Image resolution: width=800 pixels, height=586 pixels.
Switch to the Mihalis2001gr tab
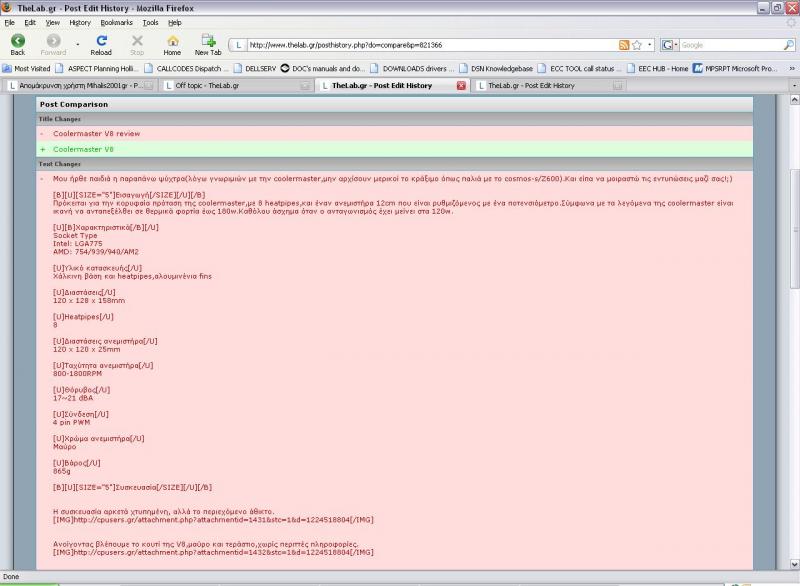coord(81,86)
